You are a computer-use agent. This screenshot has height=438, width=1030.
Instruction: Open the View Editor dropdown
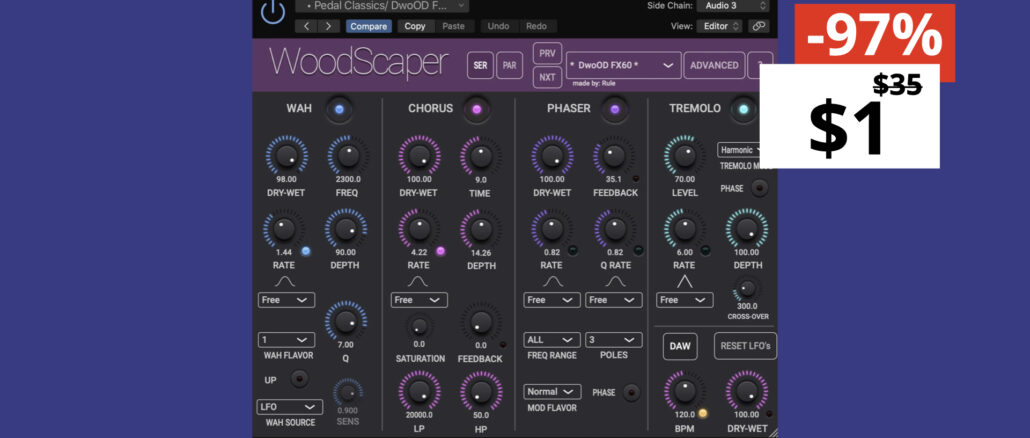click(719, 26)
